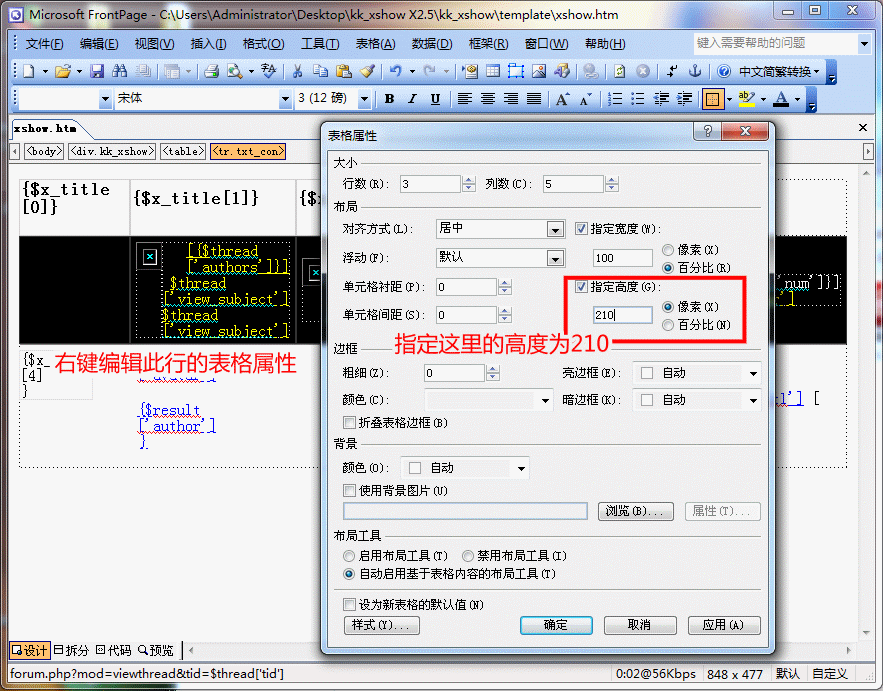Click the 指定高度 value input field
The height and width of the screenshot is (691, 883).
tap(622, 315)
